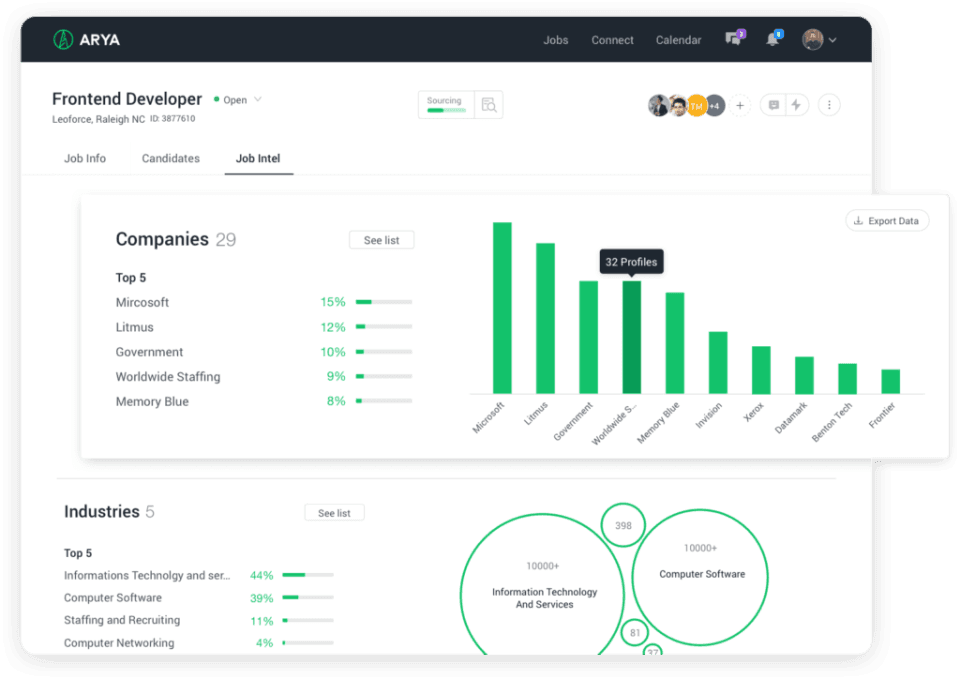Viewport: 960px width, 679px height.
Task: Click See list button for Companies
Action: pos(381,240)
